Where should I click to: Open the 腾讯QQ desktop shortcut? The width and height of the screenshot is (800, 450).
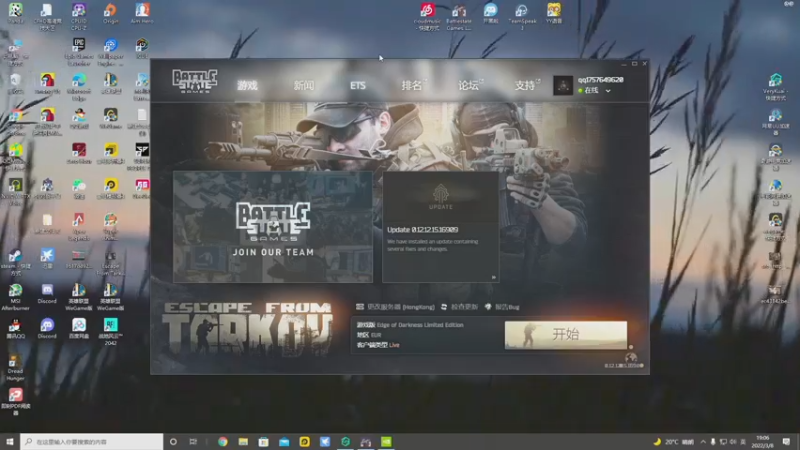pyautogui.click(x=15, y=329)
